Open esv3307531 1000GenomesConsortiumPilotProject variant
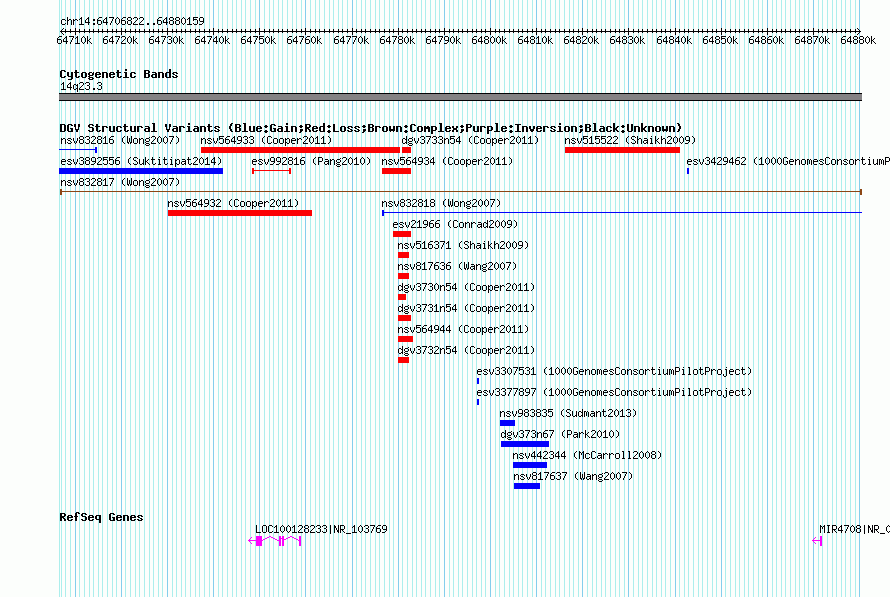Viewport: 890px width, 597px height. click(614, 371)
